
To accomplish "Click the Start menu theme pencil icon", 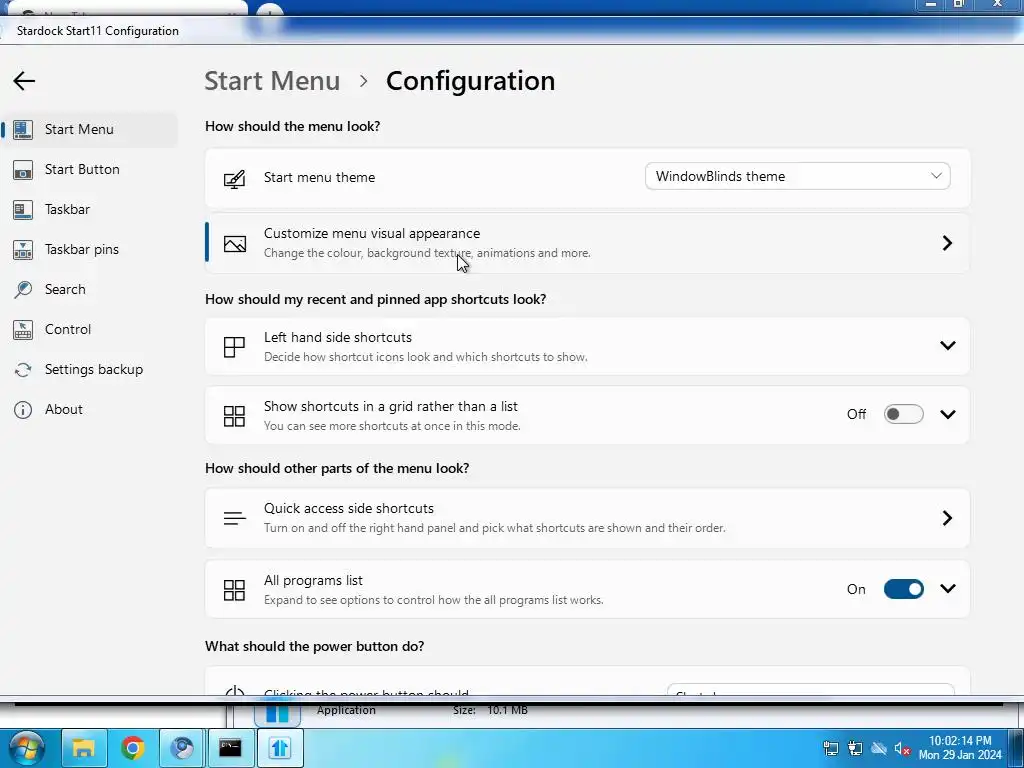I will [234, 178].
